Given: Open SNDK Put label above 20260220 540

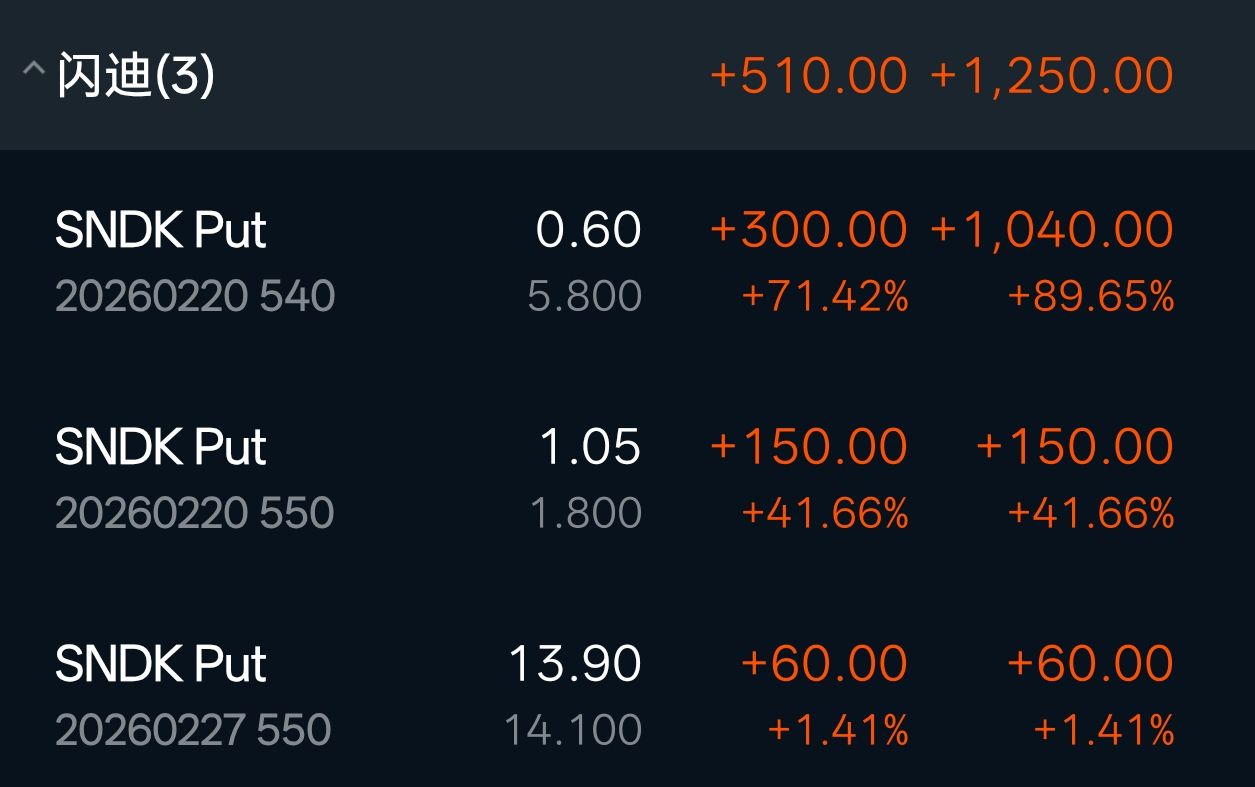Looking at the screenshot, I should (161, 231).
